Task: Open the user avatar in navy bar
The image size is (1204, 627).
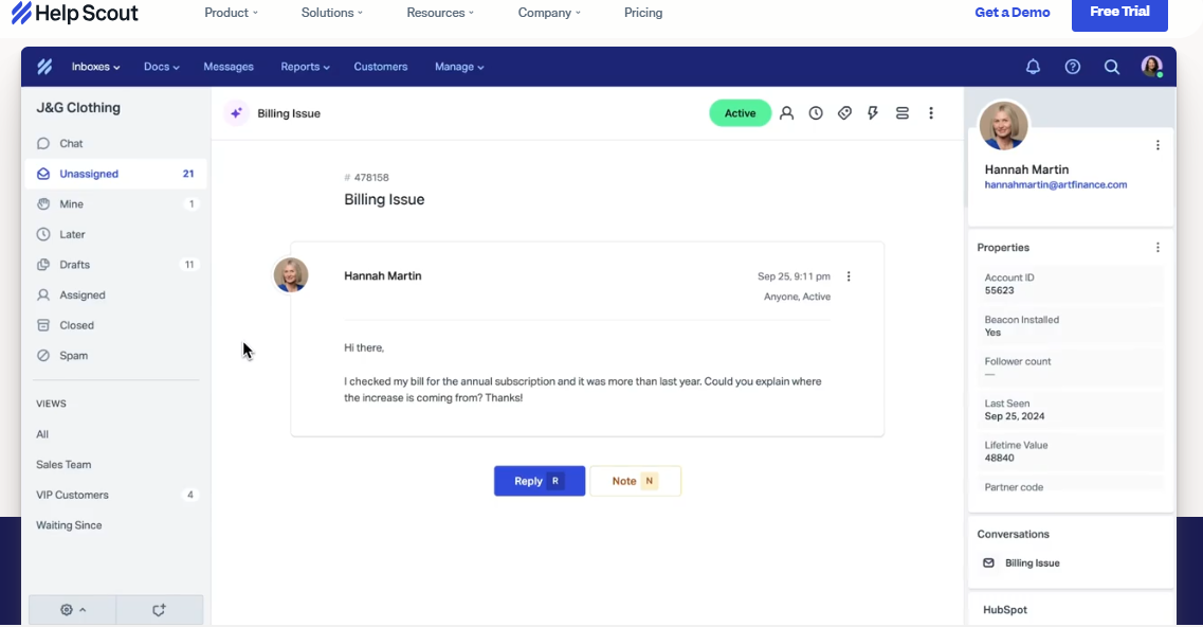Action: [x=1152, y=67]
